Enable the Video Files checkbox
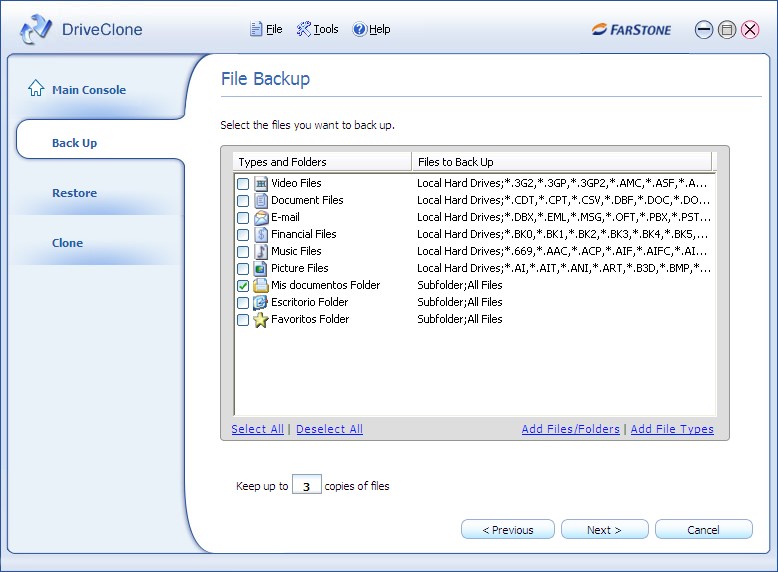The height and width of the screenshot is (572, 778). click(243, 184)
